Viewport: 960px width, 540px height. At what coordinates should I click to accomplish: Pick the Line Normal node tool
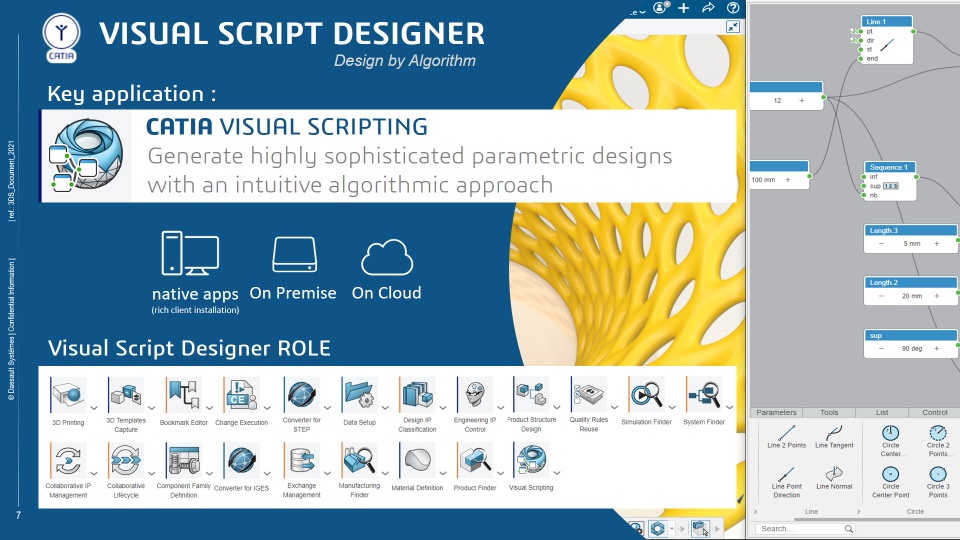tap(834, 478)
